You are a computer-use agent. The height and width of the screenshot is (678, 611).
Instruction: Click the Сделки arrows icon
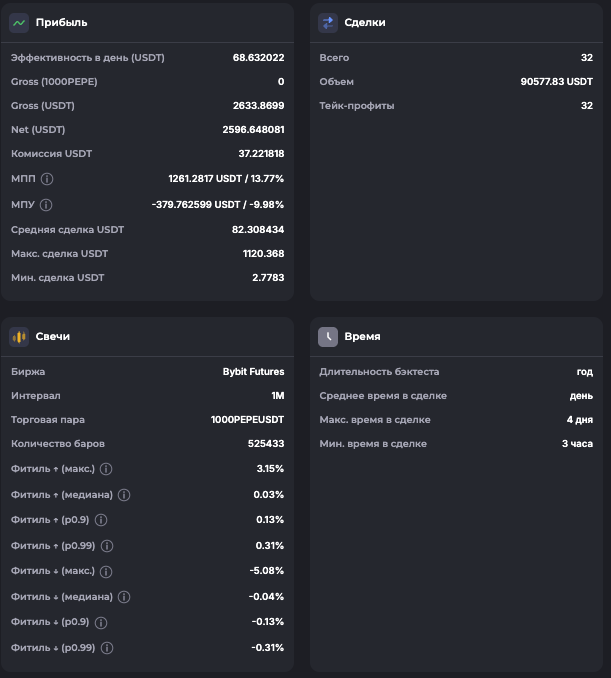pos(328,22)
